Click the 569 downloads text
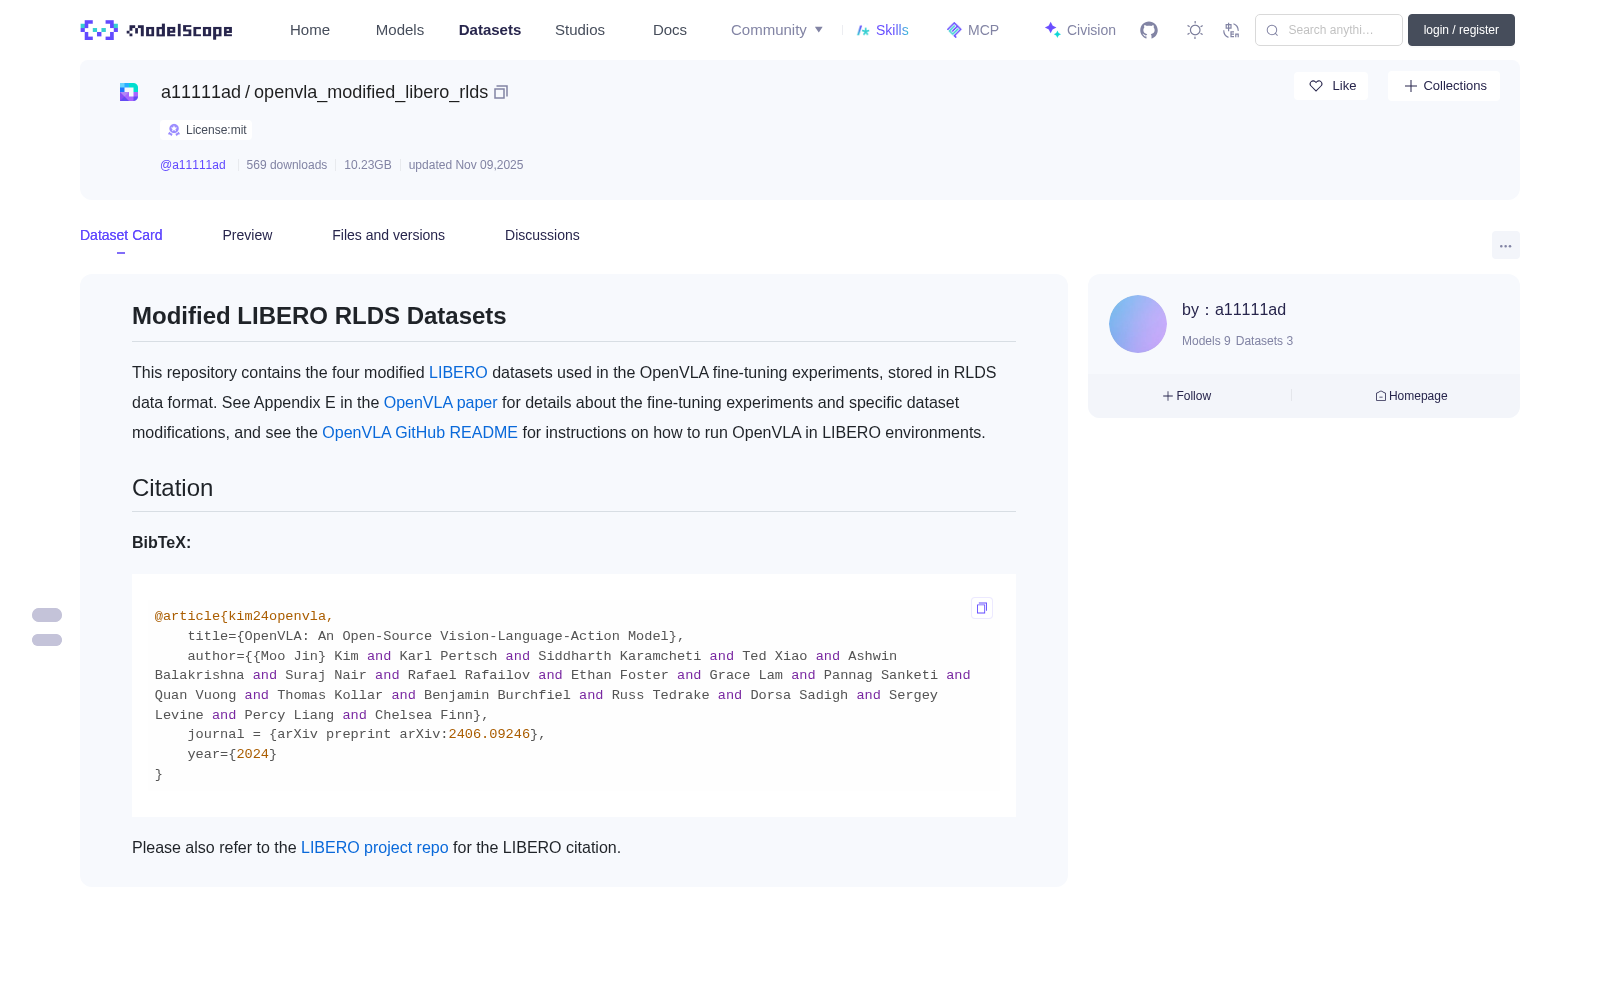1600x1000 pixels. click(x=287, y=165)
